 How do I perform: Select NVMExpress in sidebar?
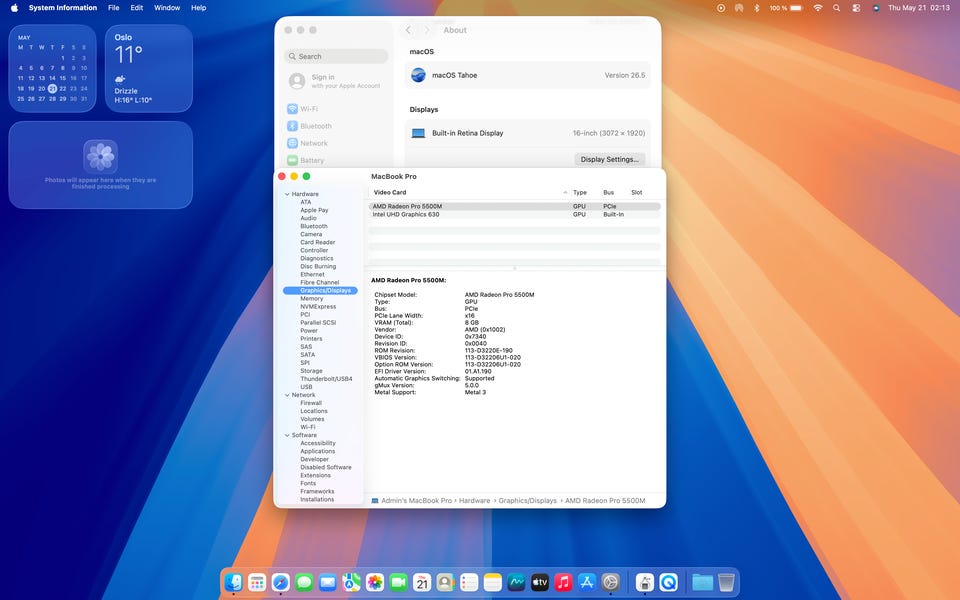318,307
